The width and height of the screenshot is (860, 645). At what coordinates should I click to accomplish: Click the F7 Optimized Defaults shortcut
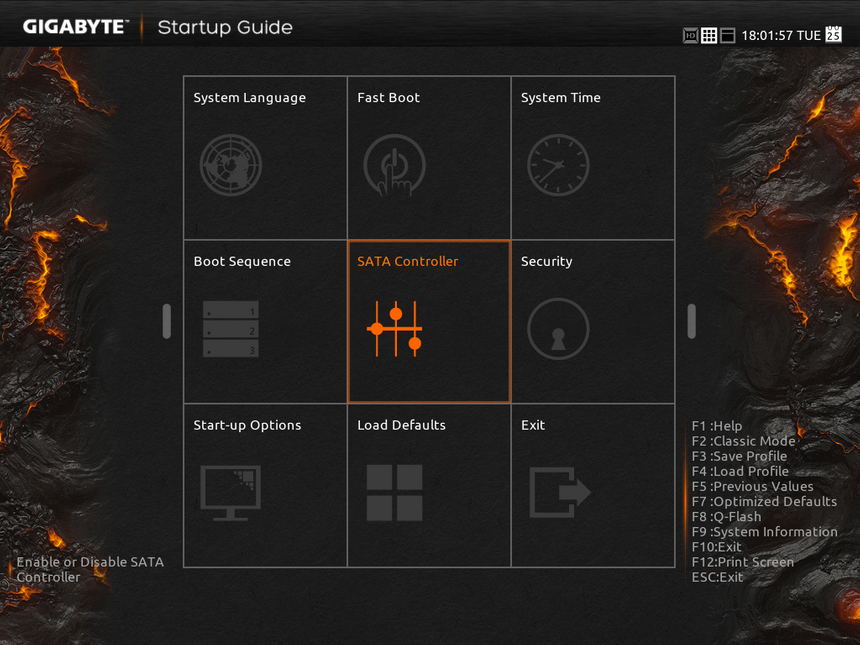click(x=764, y=502)
